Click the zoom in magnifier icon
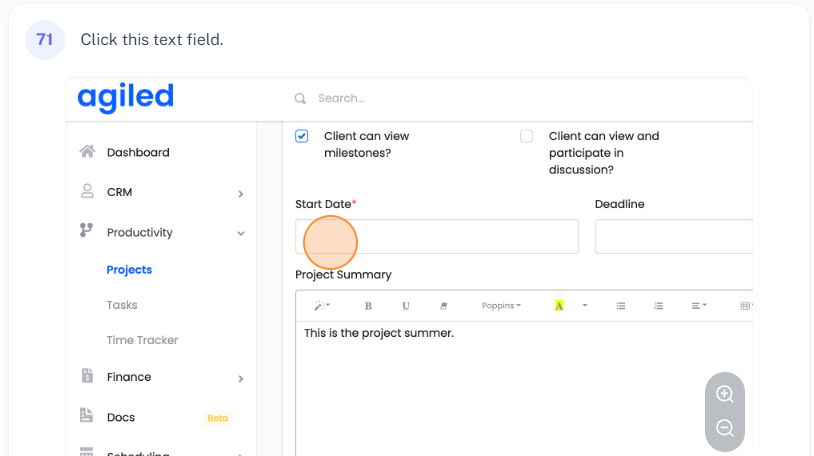Viewport: 814px width, 456px height. (725, 394)
